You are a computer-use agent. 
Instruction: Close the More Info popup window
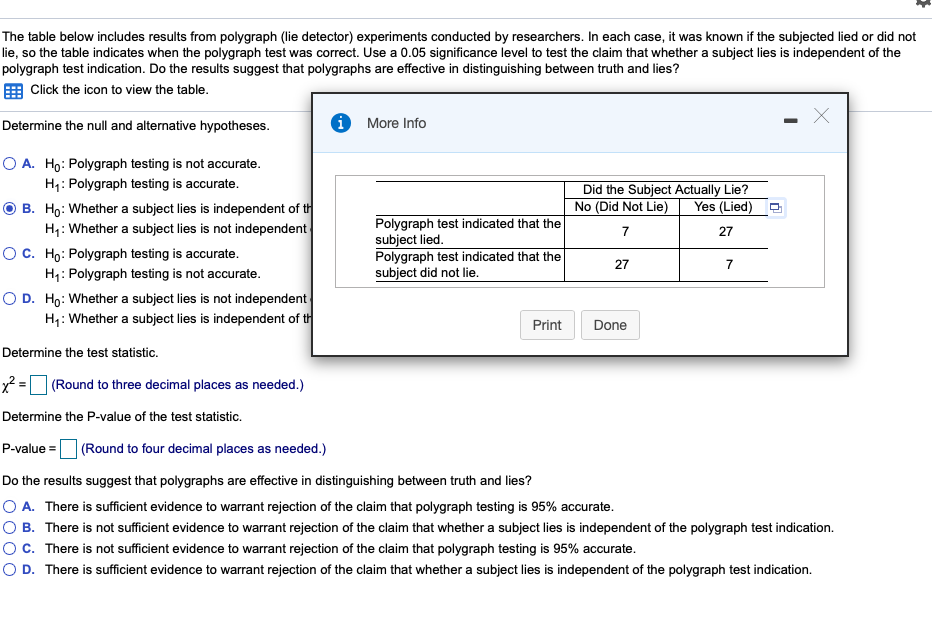tap(820, 116)
